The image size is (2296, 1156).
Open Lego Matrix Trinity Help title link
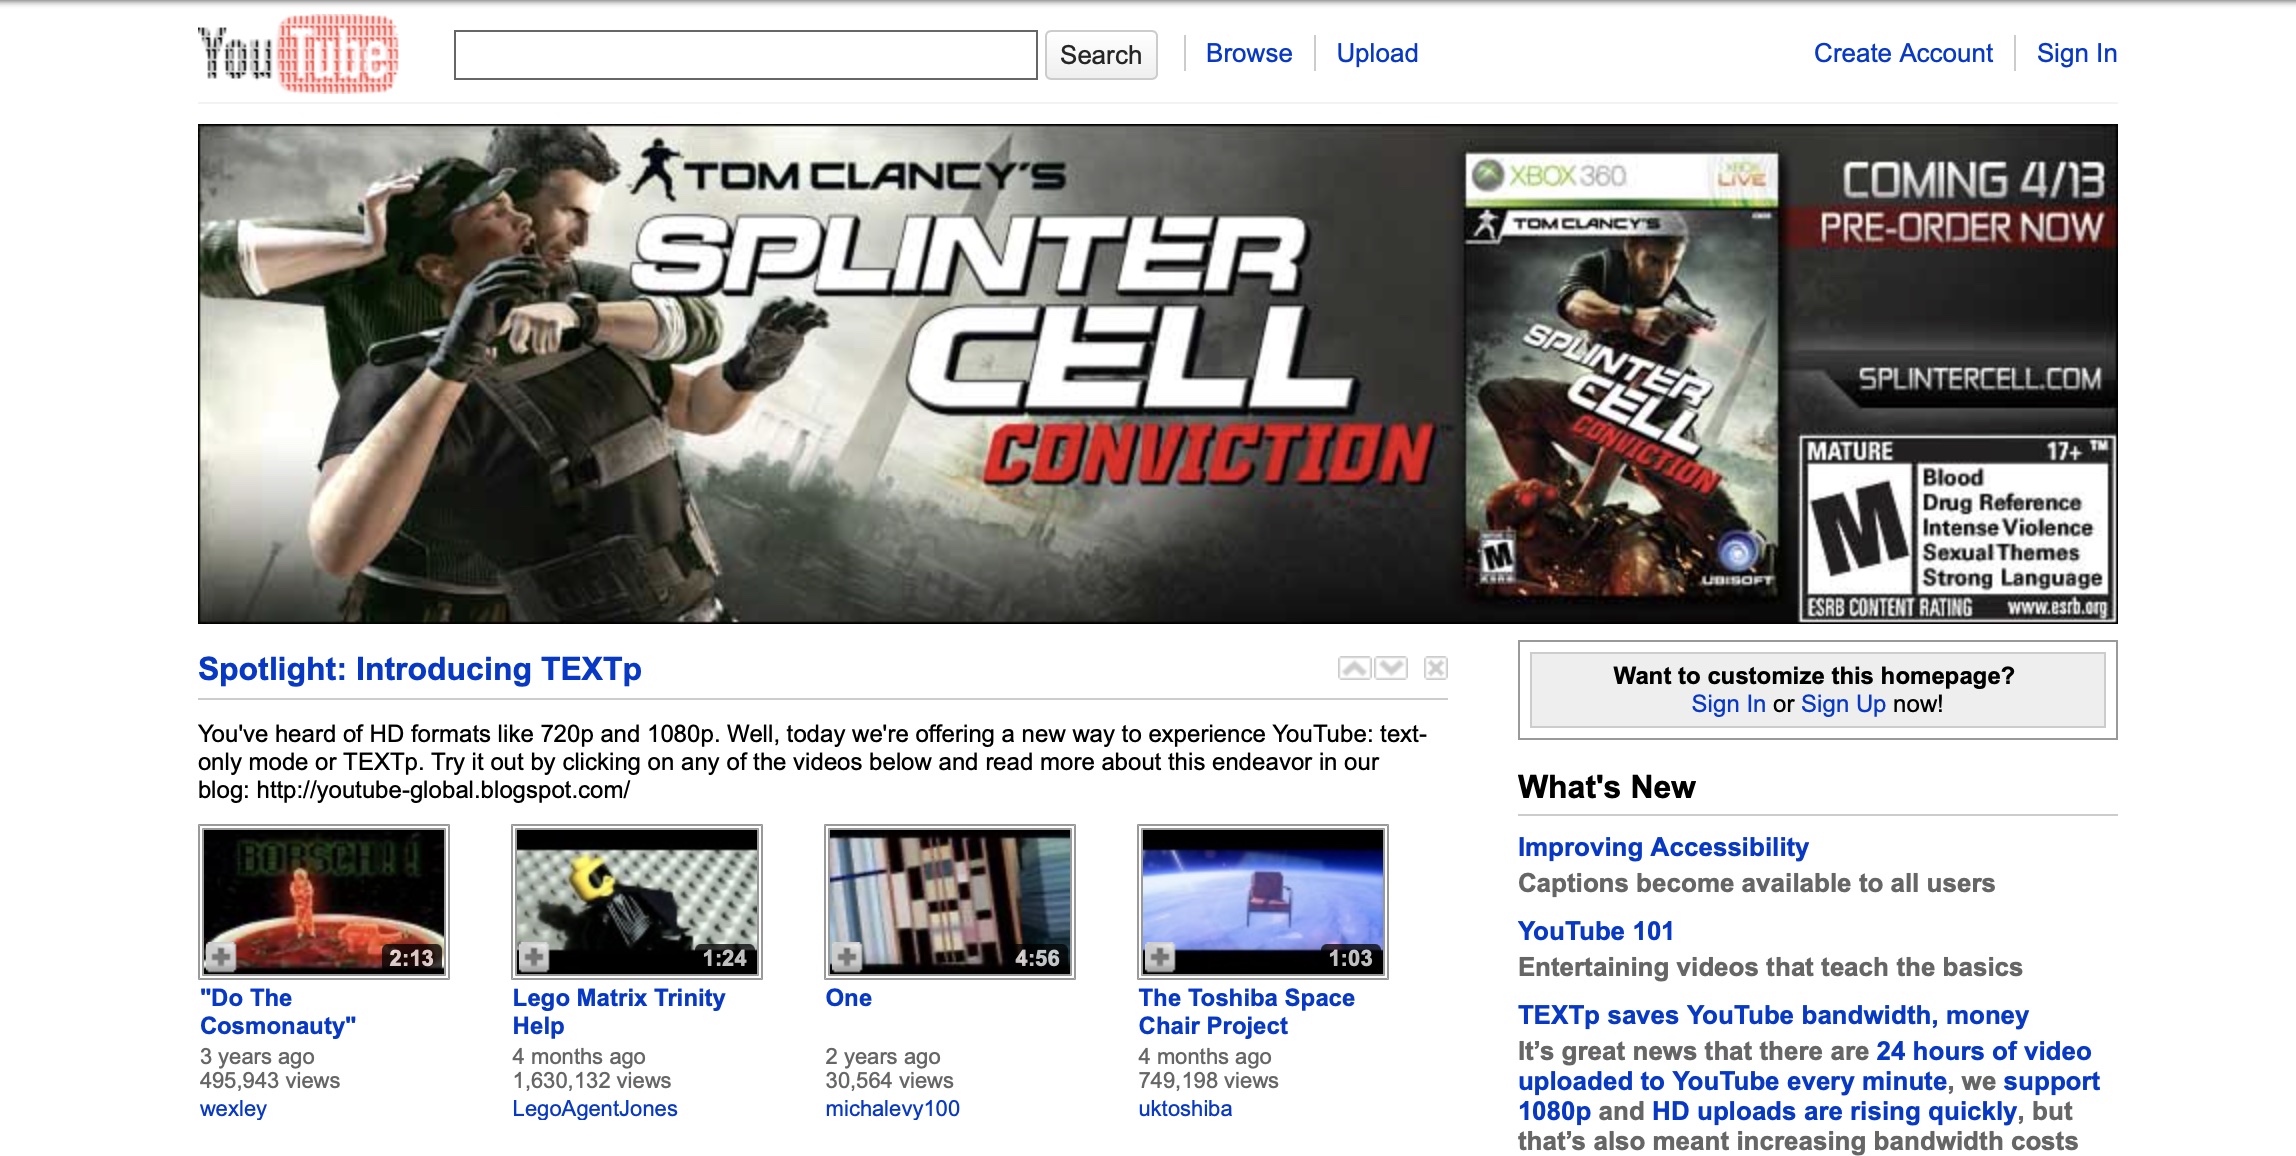619,1011
